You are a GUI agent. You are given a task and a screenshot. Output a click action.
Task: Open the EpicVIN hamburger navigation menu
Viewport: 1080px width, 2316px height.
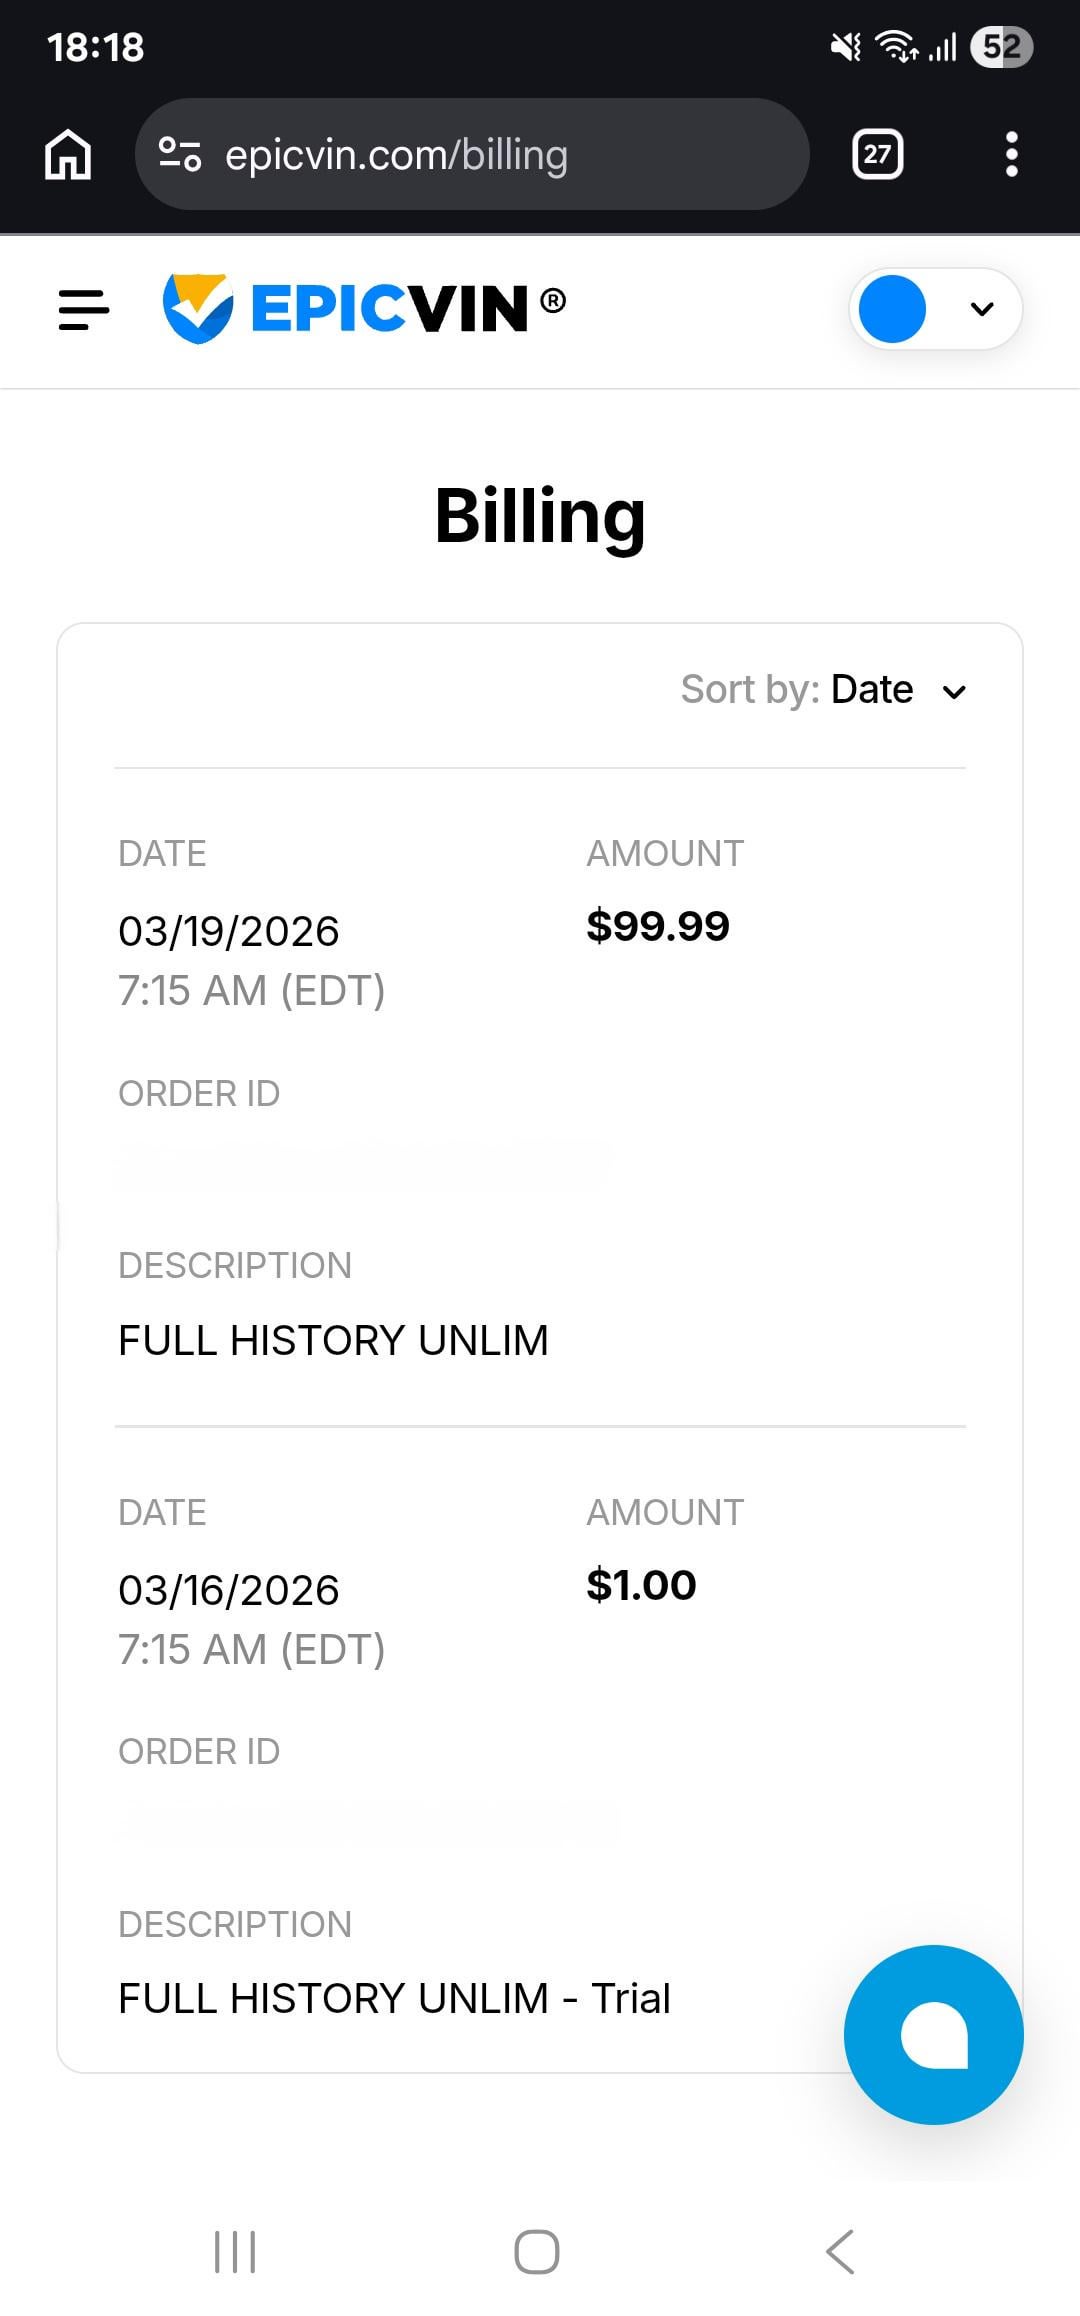84,309
